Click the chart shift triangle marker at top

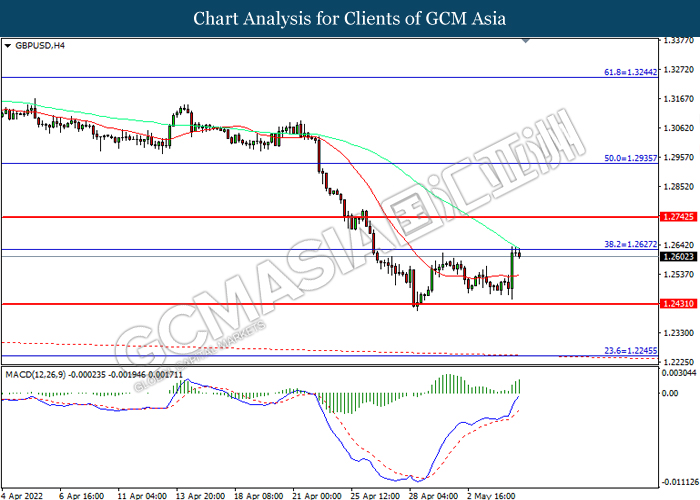point(526,41)
